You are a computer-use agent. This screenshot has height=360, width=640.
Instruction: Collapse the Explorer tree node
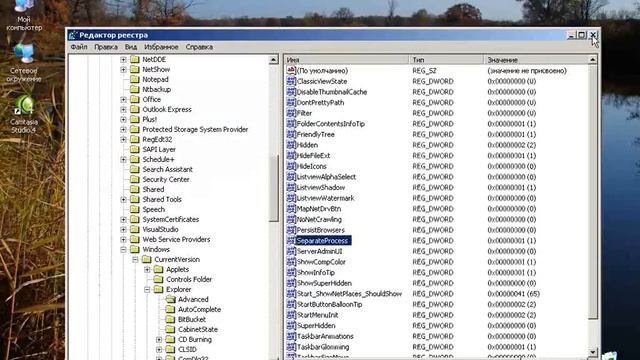[x=147, y=289]
